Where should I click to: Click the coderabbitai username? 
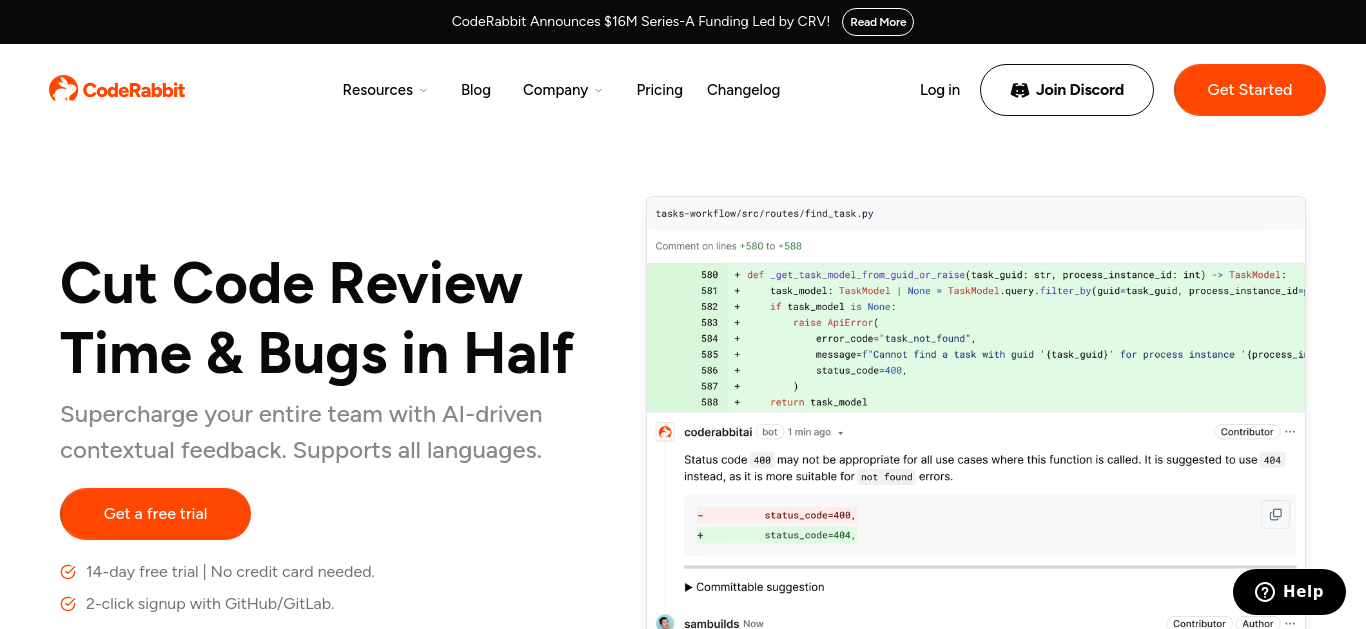(718, 432)
